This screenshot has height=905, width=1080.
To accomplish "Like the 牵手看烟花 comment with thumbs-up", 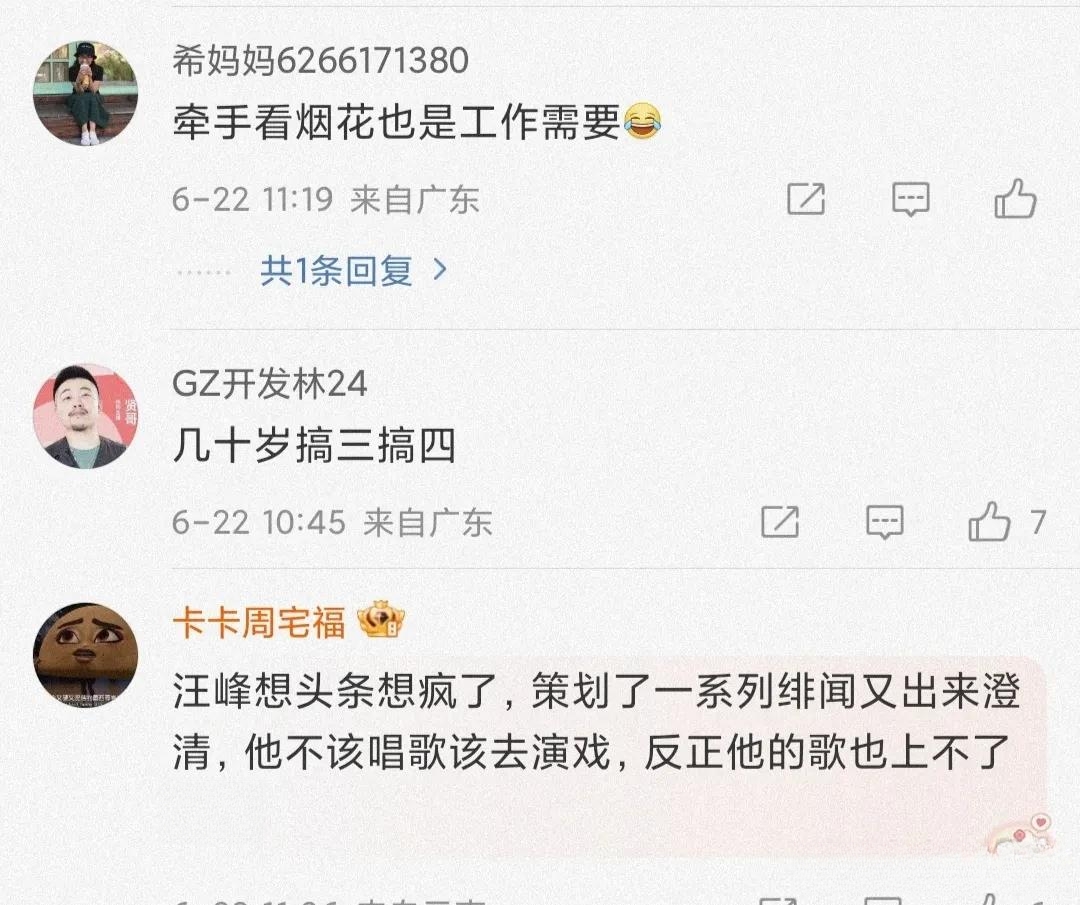I will (1015, 198).
